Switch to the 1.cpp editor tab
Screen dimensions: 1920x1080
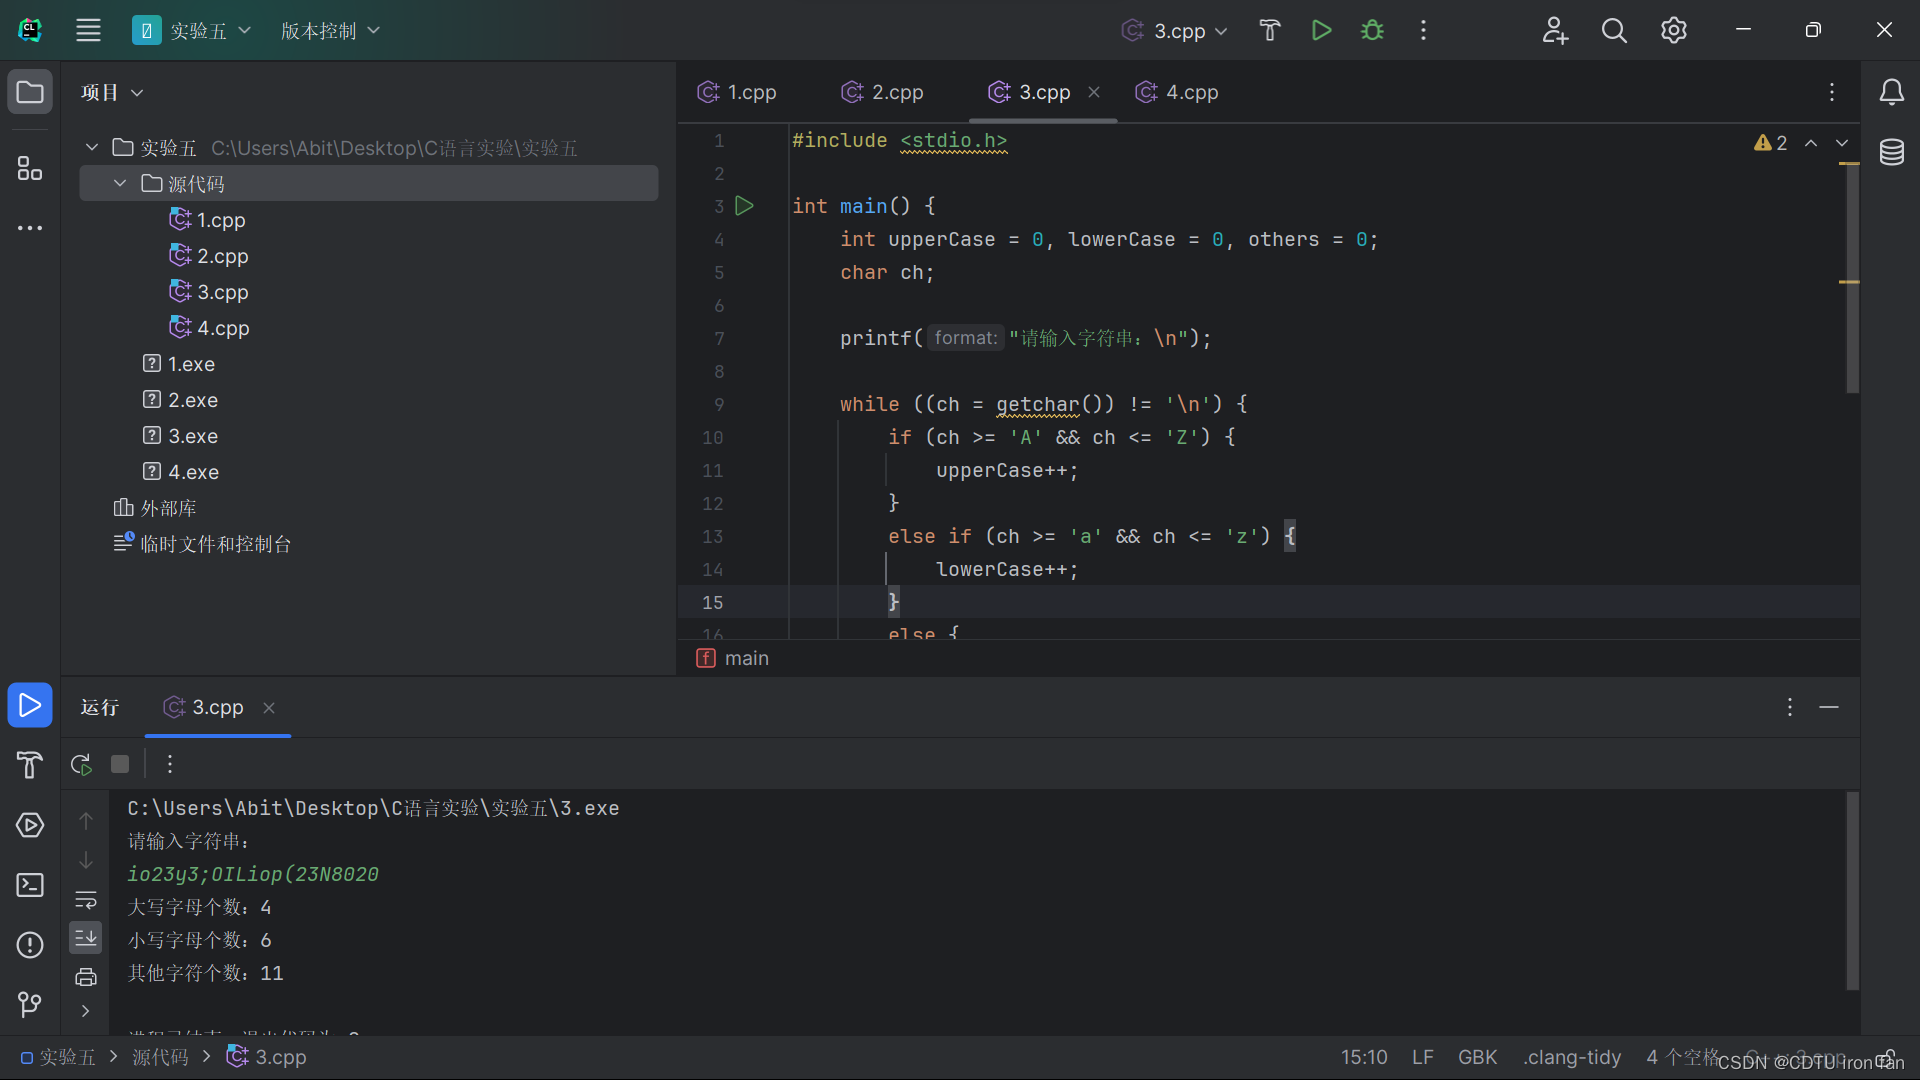[737, 92]
